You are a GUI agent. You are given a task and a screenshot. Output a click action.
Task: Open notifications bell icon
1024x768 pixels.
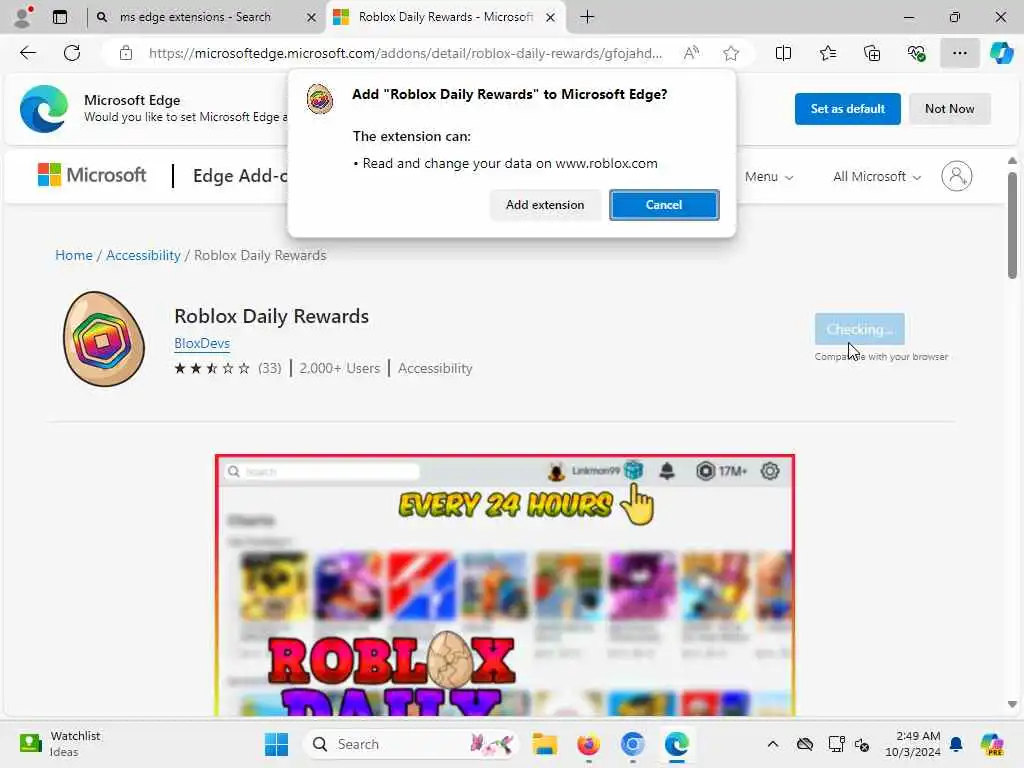956,744
